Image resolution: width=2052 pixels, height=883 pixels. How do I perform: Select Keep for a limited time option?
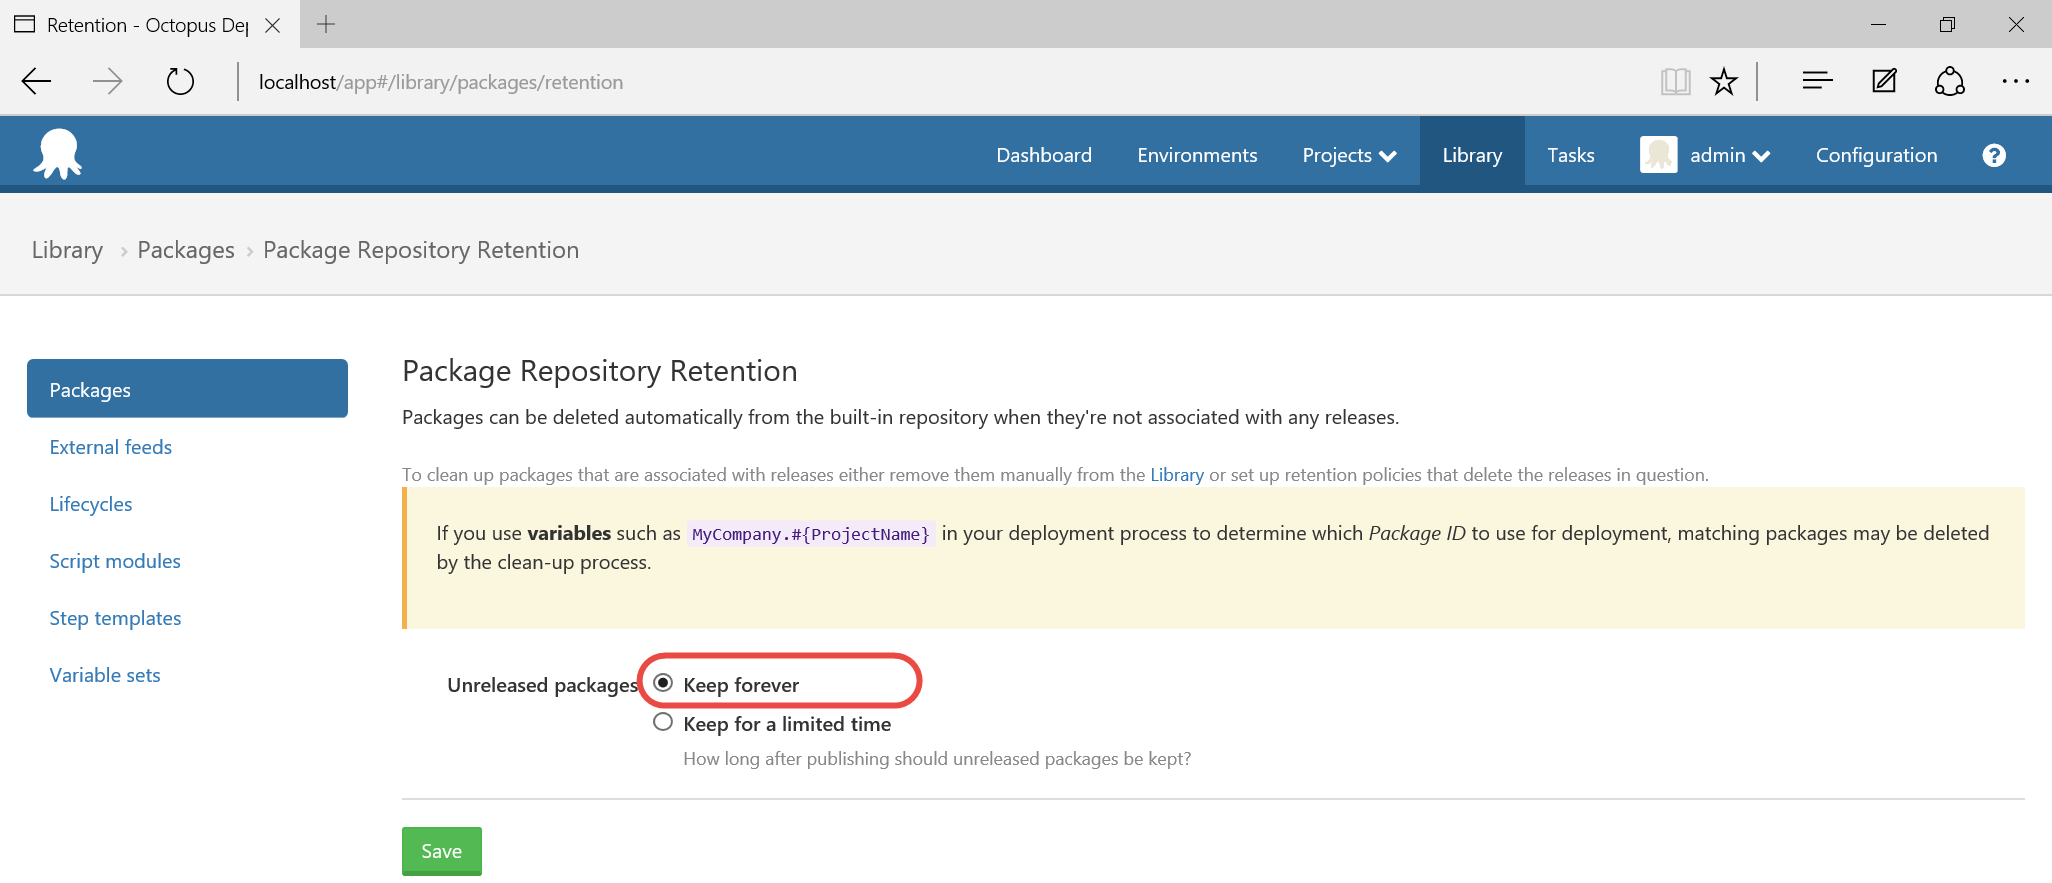point(663,722)
